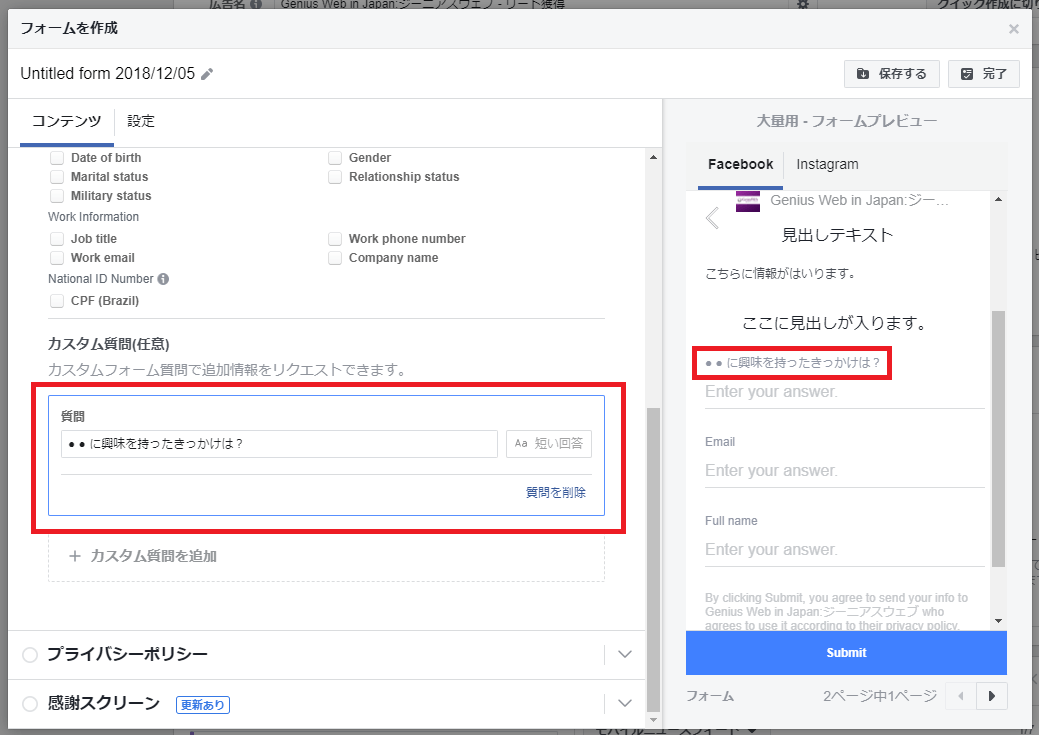Click the 保存する button
This screenshot has width=1039, height=735.
coord(892,74)
